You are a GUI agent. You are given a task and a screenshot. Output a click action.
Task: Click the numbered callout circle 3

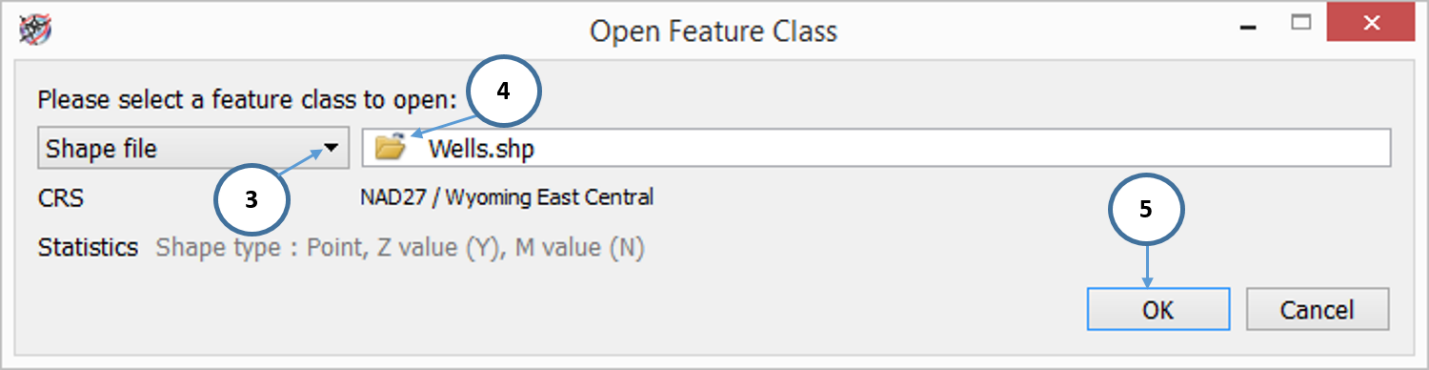(252, 199)
